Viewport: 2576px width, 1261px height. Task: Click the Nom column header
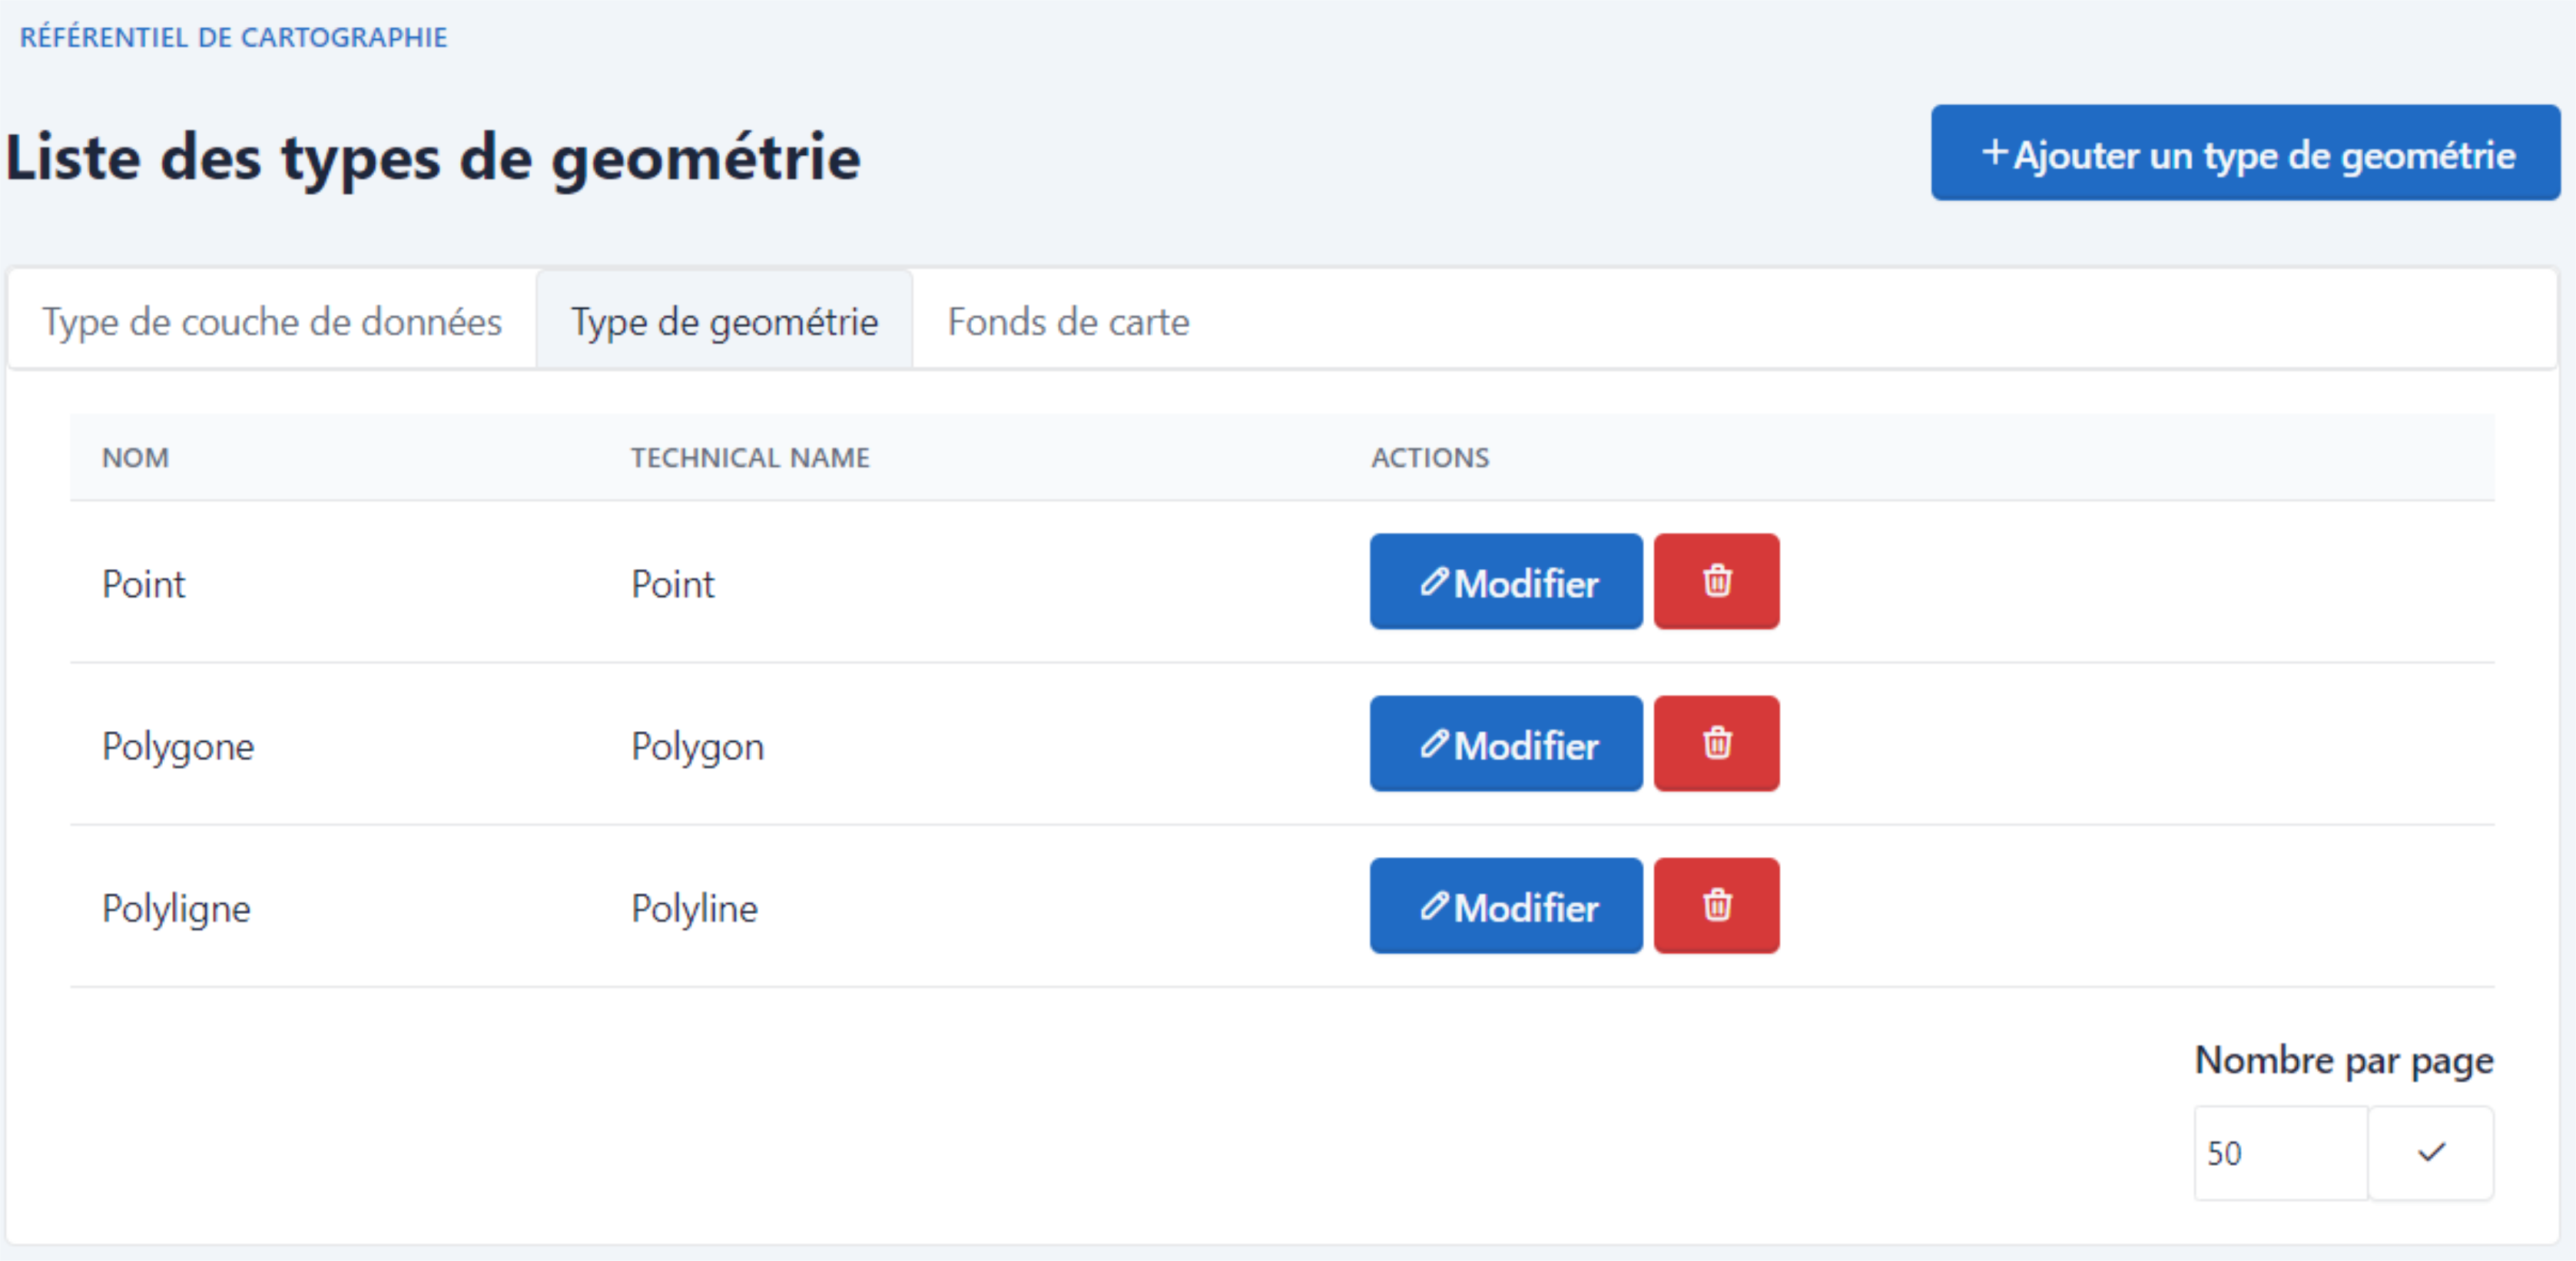pyautogui.click(x=135, y=457)
